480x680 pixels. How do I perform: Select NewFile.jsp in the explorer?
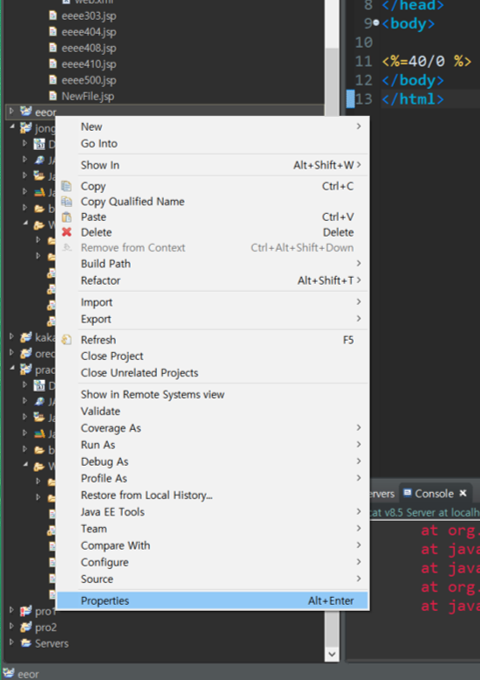[88, 96]
